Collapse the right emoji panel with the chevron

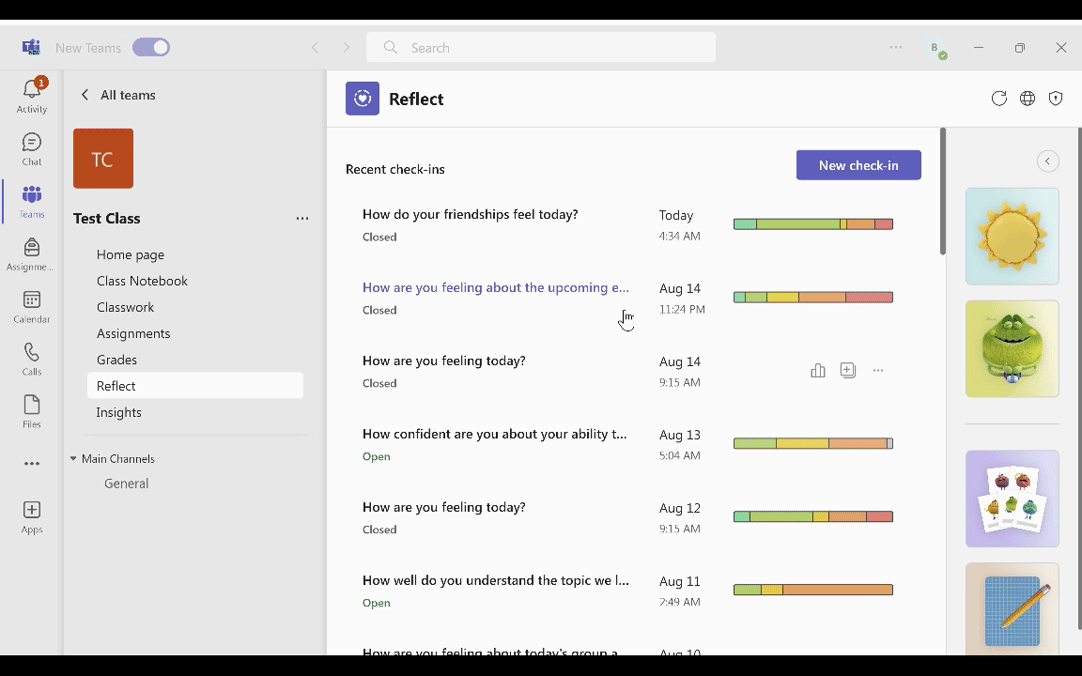click(1047, 161)
